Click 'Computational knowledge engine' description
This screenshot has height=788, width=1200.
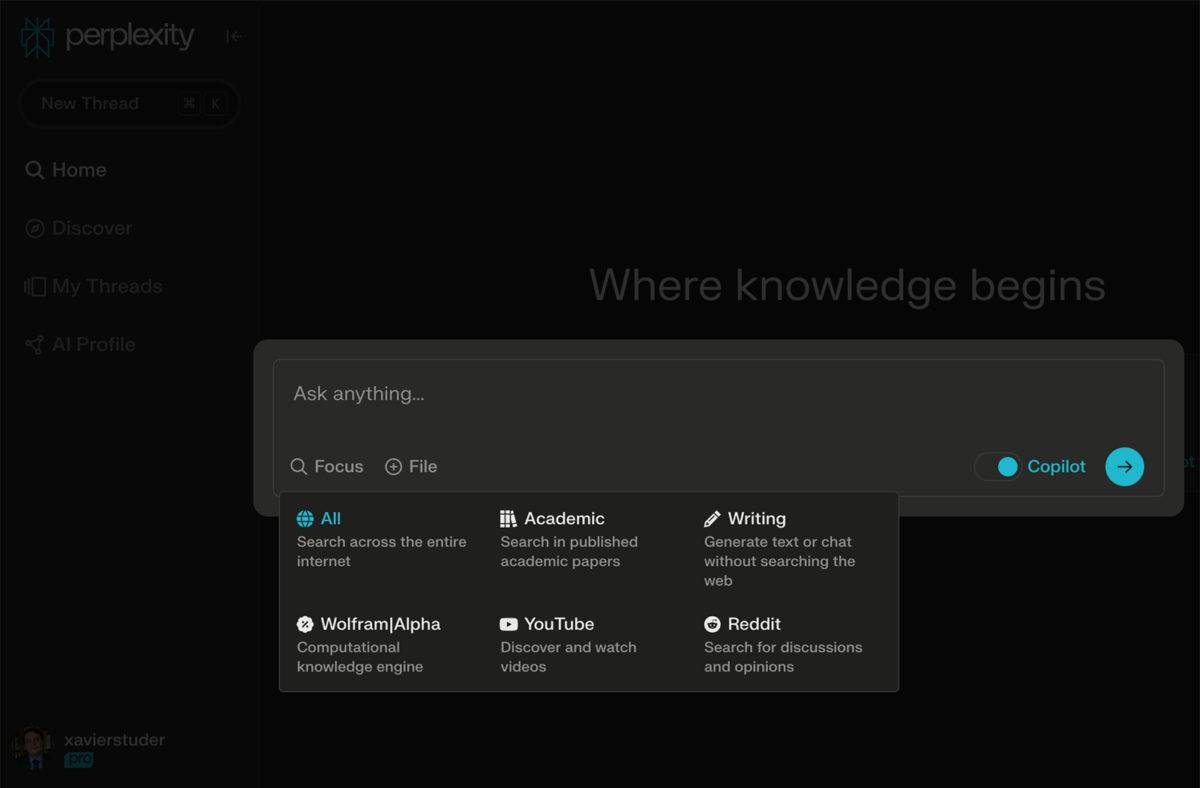tap(359, 657)
